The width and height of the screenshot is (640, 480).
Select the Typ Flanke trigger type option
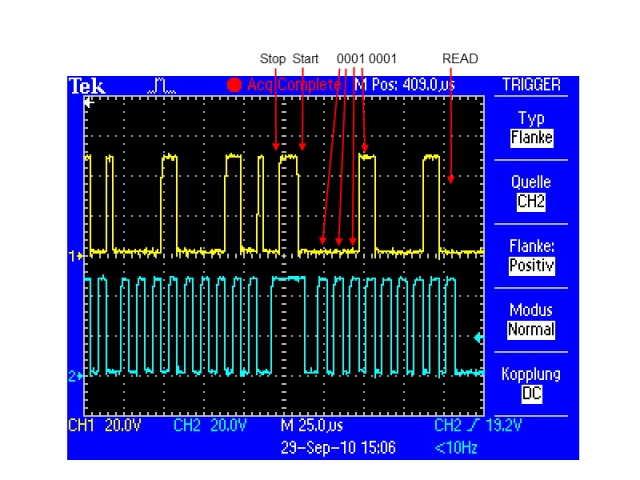click(531, 129)
